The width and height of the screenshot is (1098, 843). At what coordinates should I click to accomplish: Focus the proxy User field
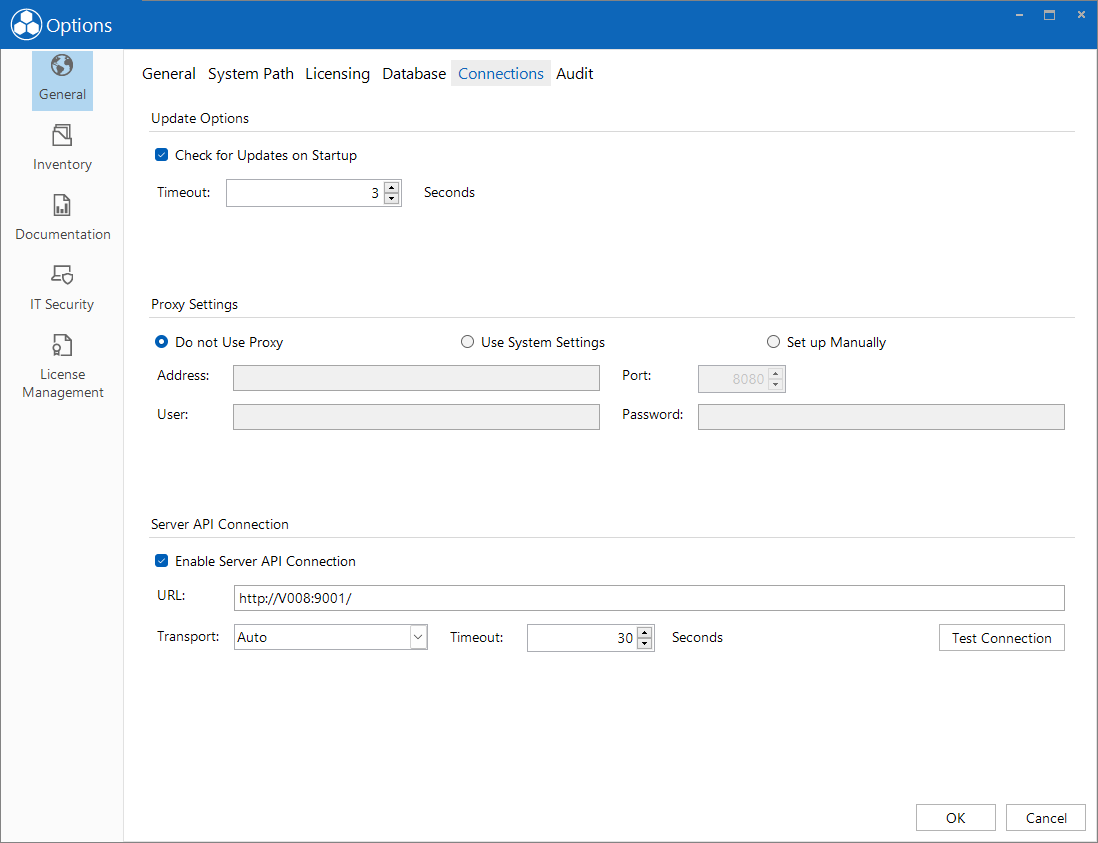pos(416,417)
